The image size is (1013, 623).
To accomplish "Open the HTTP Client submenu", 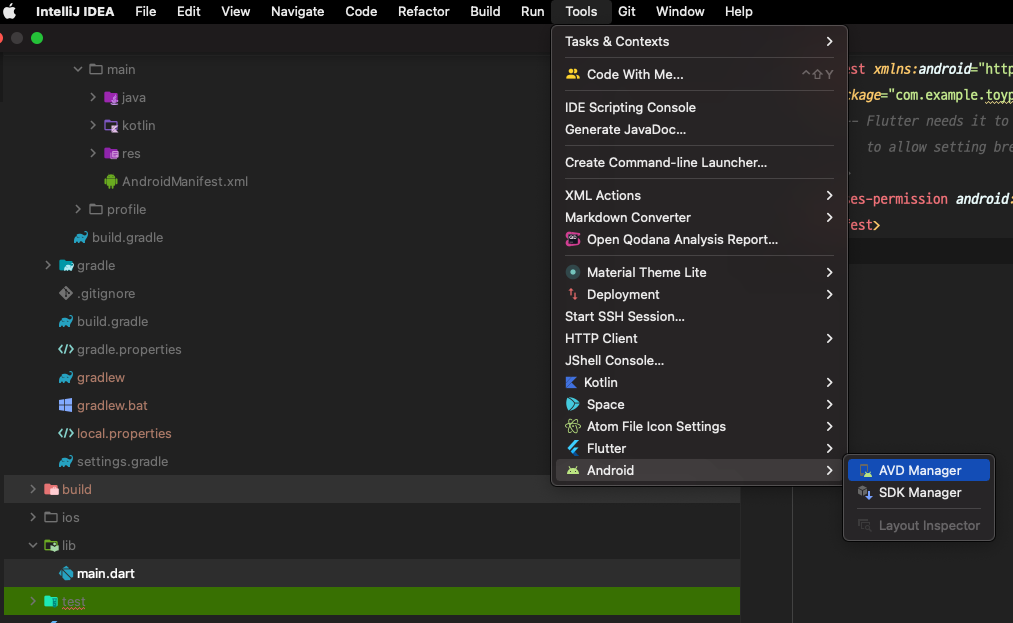I will click(x=698, y=338).
